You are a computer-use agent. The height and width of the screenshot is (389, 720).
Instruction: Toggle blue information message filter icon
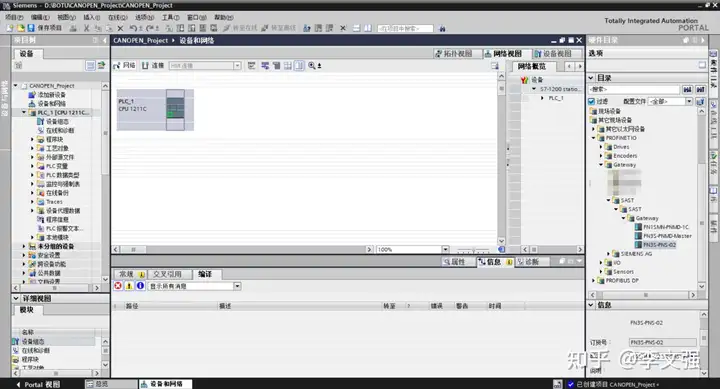click(x=141, y=286)
